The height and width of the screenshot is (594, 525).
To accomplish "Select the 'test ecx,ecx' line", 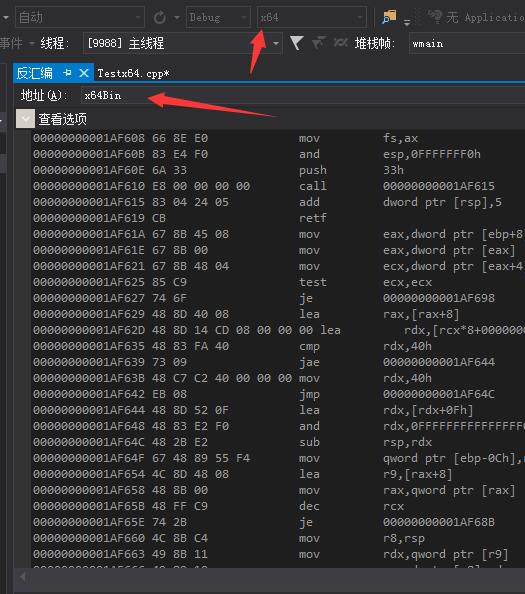I will point(278,282).
